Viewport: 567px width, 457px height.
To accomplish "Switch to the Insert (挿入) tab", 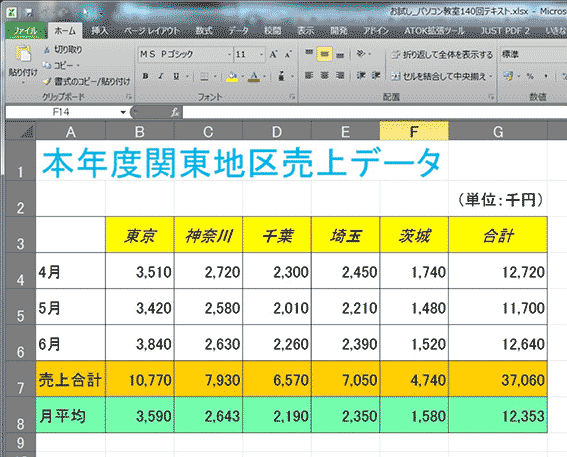I will (99, 31).
